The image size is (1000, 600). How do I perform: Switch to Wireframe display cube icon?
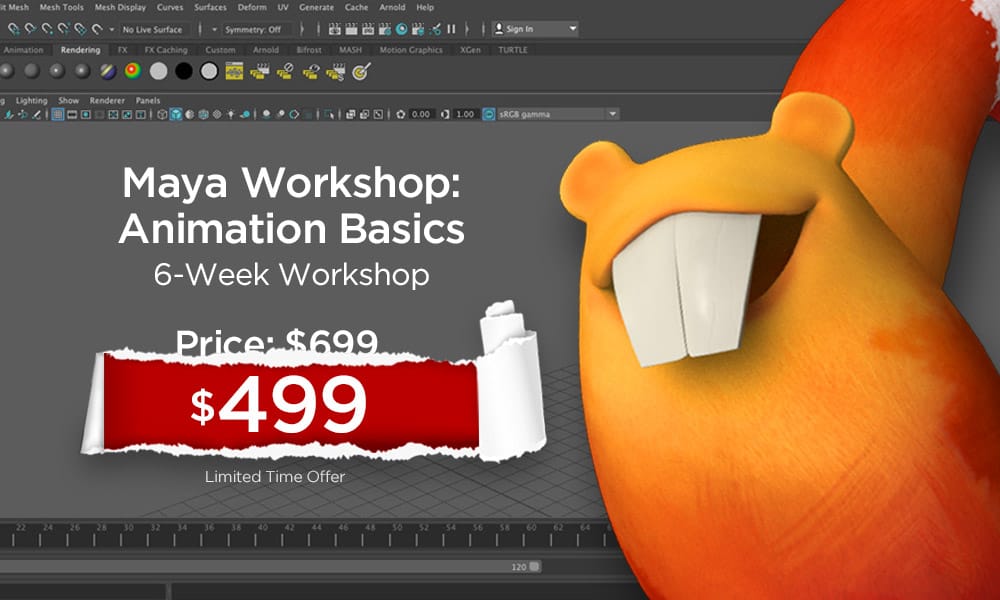(162, 114)
